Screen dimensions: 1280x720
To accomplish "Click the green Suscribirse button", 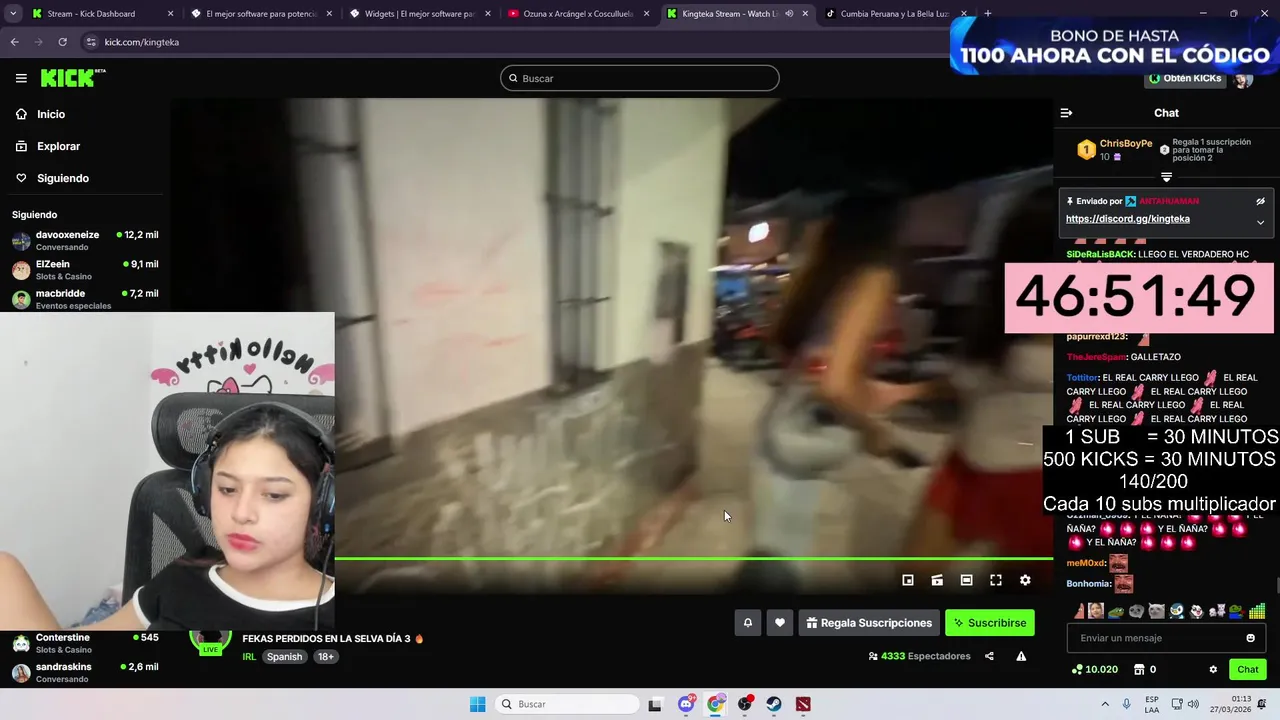I will pos(990,623).
